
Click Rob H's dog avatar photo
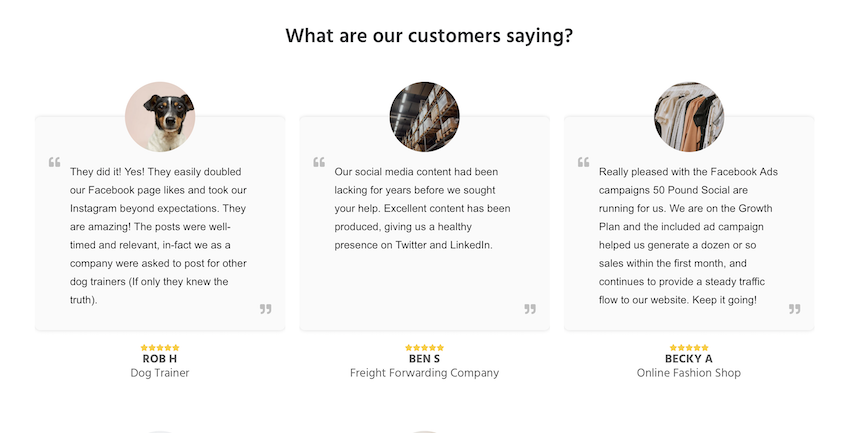tap(160, 117)
